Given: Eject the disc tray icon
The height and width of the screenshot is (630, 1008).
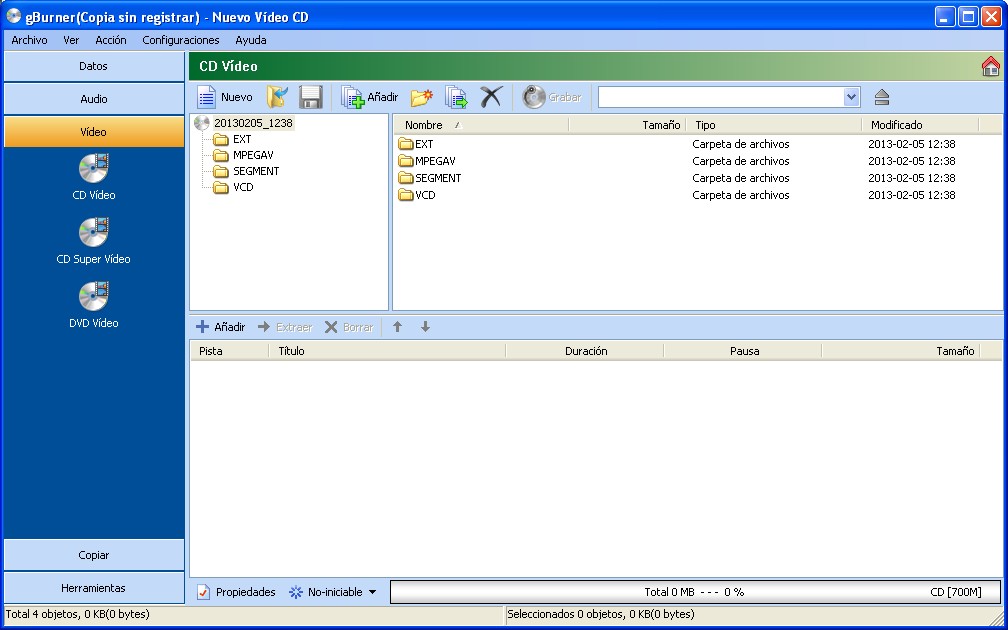Looking at the screenshot, I should coord(882,97).
